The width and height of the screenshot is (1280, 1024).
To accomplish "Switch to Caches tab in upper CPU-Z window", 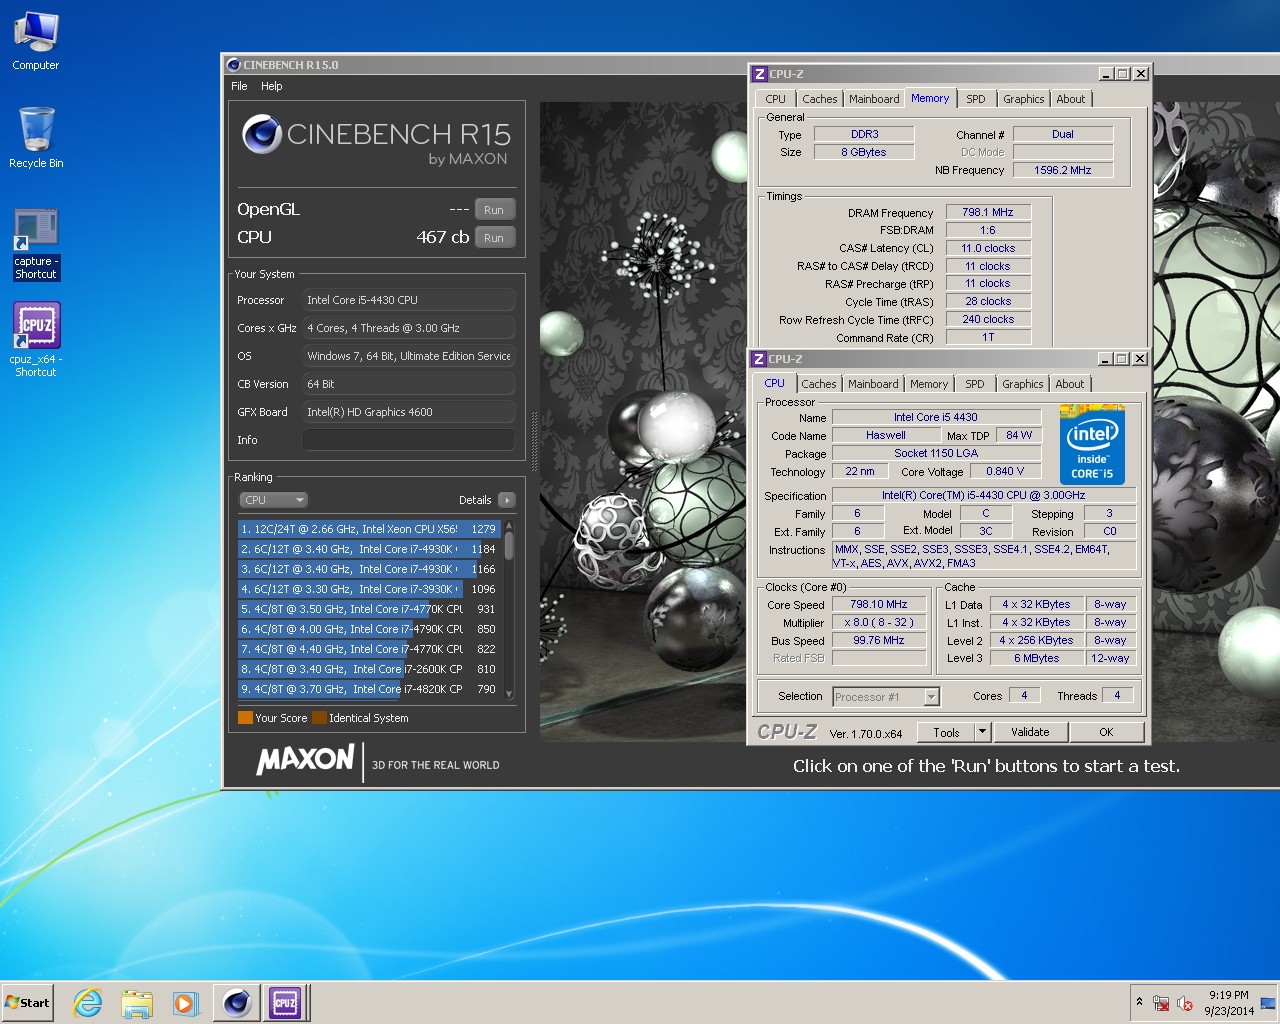I will 820,99.
